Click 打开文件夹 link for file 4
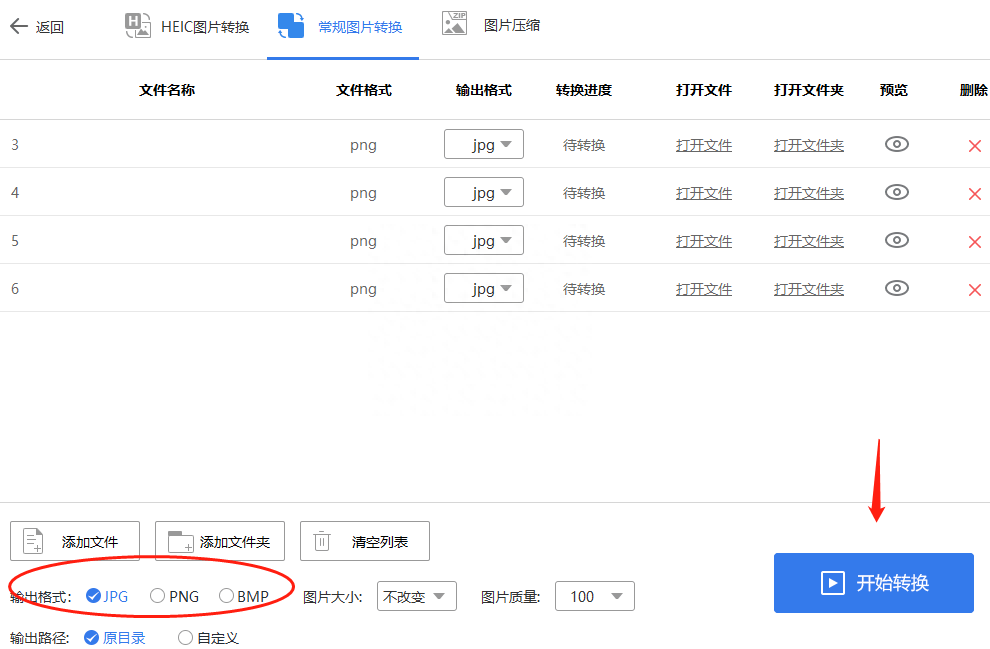Screen dimensions: 990x649 pyautogui.click(x=808, y=193)
